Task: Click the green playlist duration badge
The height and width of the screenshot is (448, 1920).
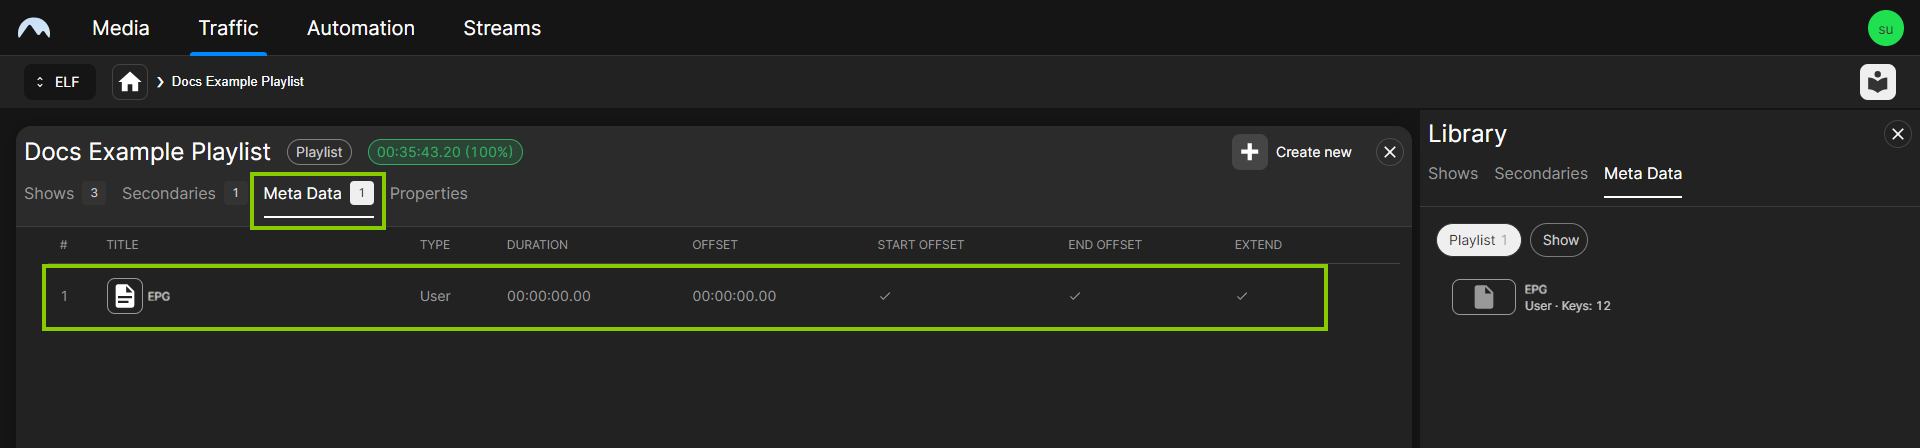Action: pos(445,152)
